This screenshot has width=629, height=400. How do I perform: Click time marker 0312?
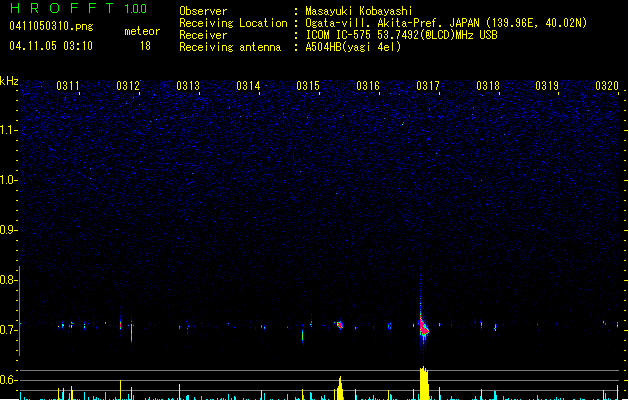click(128, 86)
